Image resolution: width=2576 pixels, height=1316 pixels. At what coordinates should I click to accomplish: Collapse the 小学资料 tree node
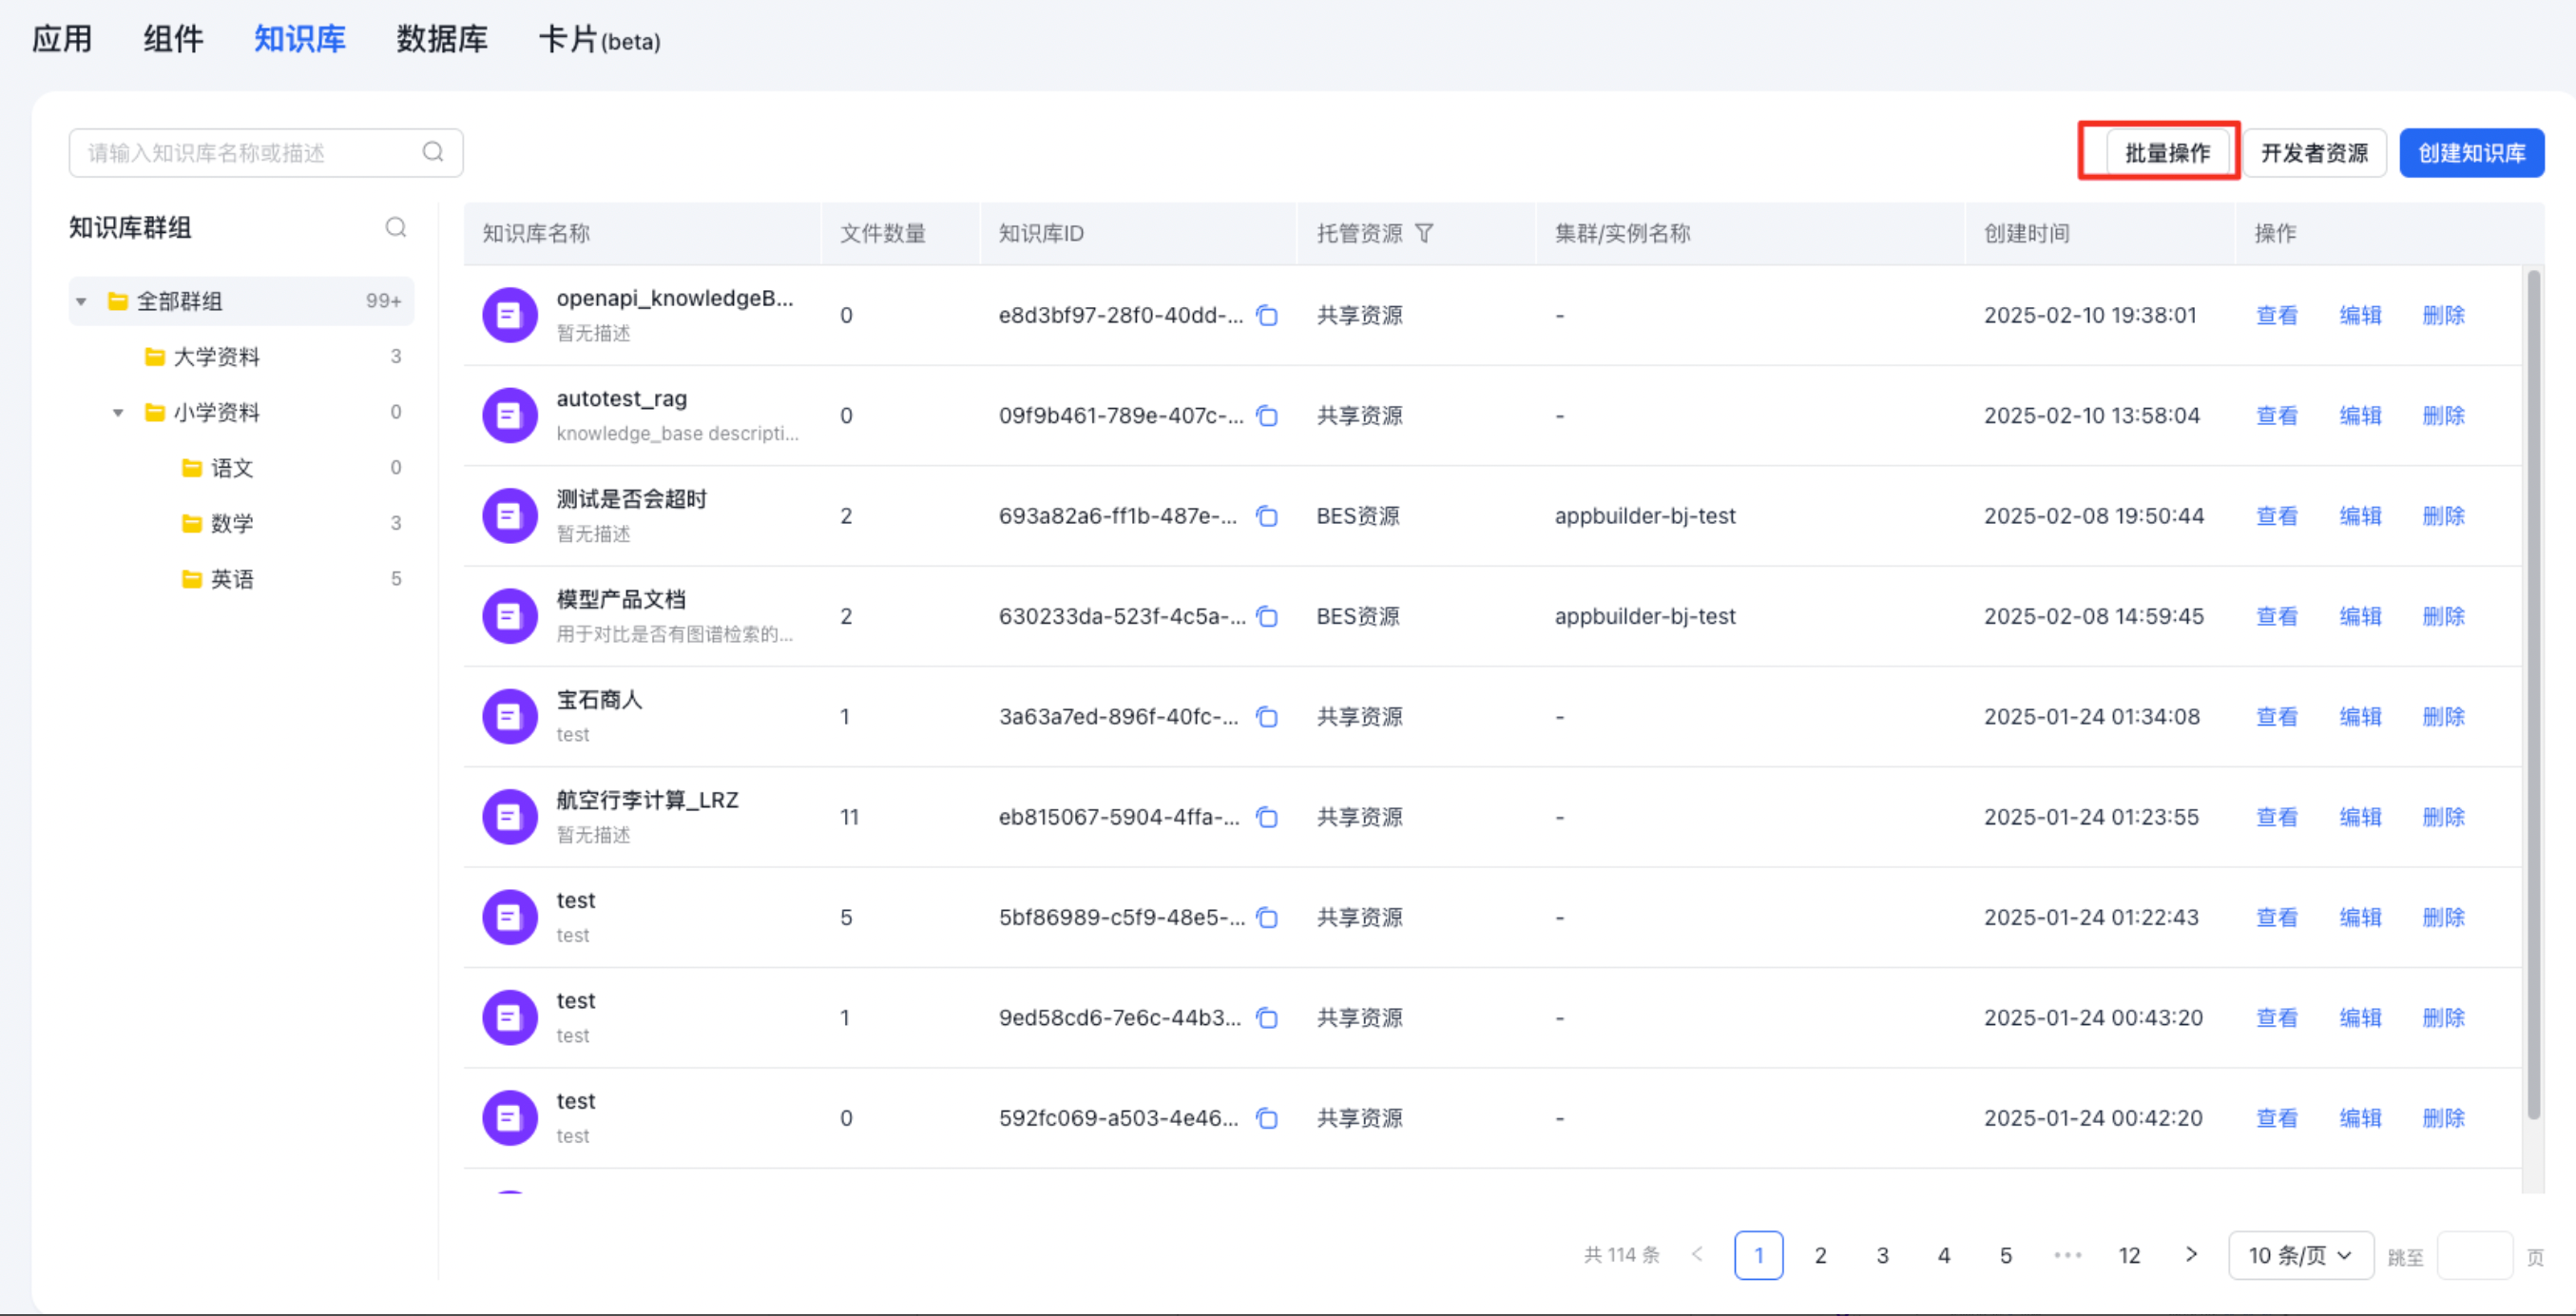(x=118, y=412)
